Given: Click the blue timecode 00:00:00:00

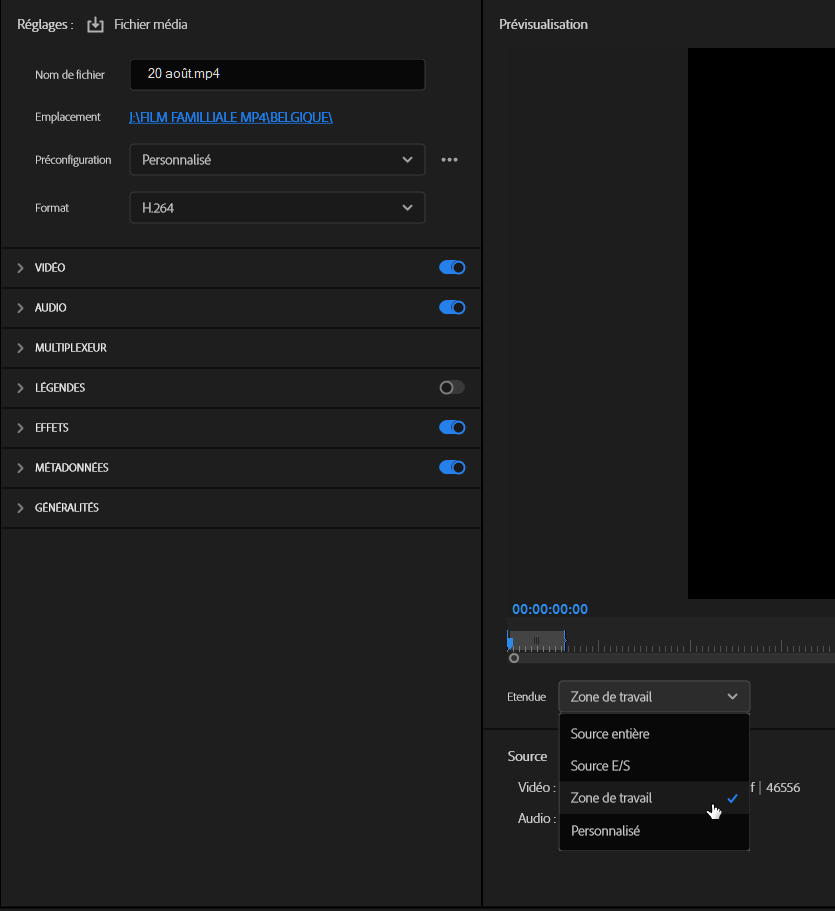Looking at the screenshot, I should tap(550, 609).
